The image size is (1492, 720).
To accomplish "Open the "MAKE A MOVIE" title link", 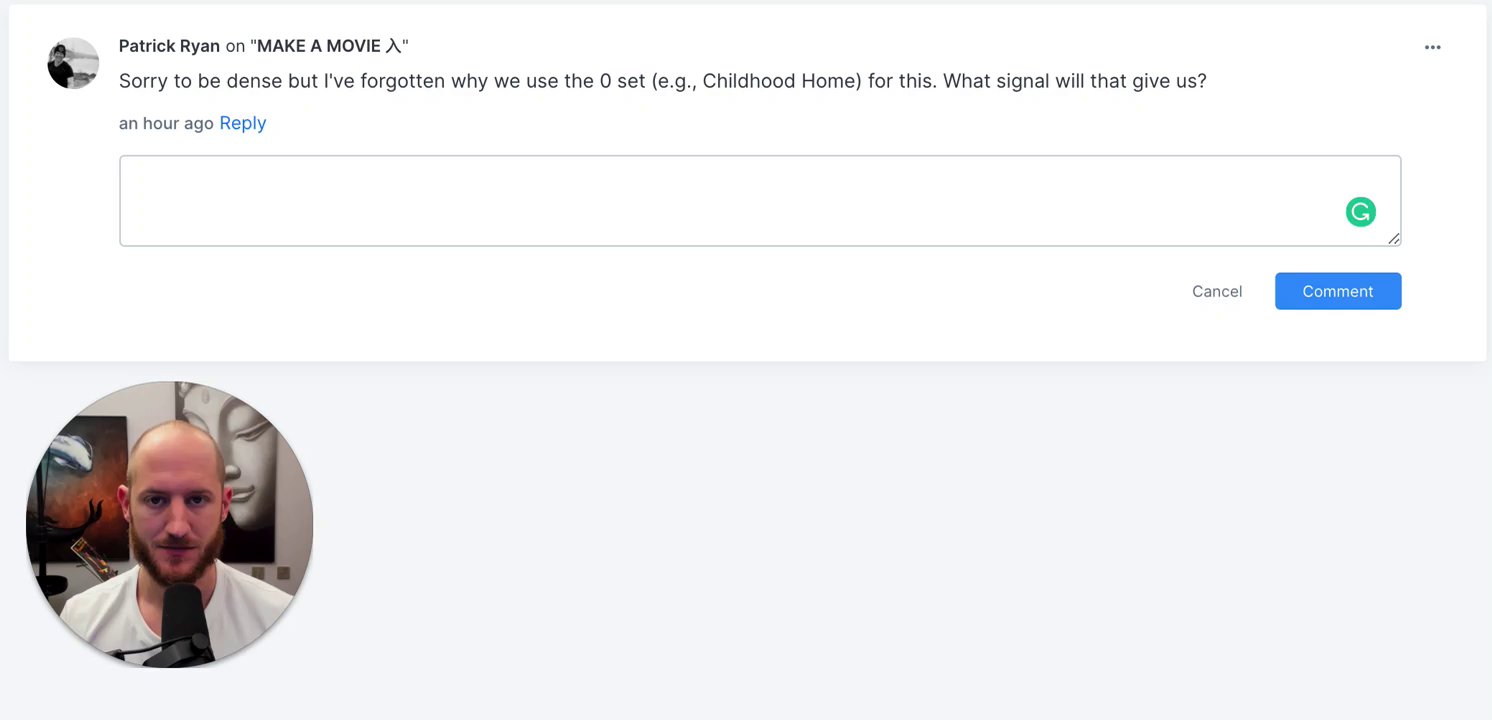I will (x=319, y=46).
